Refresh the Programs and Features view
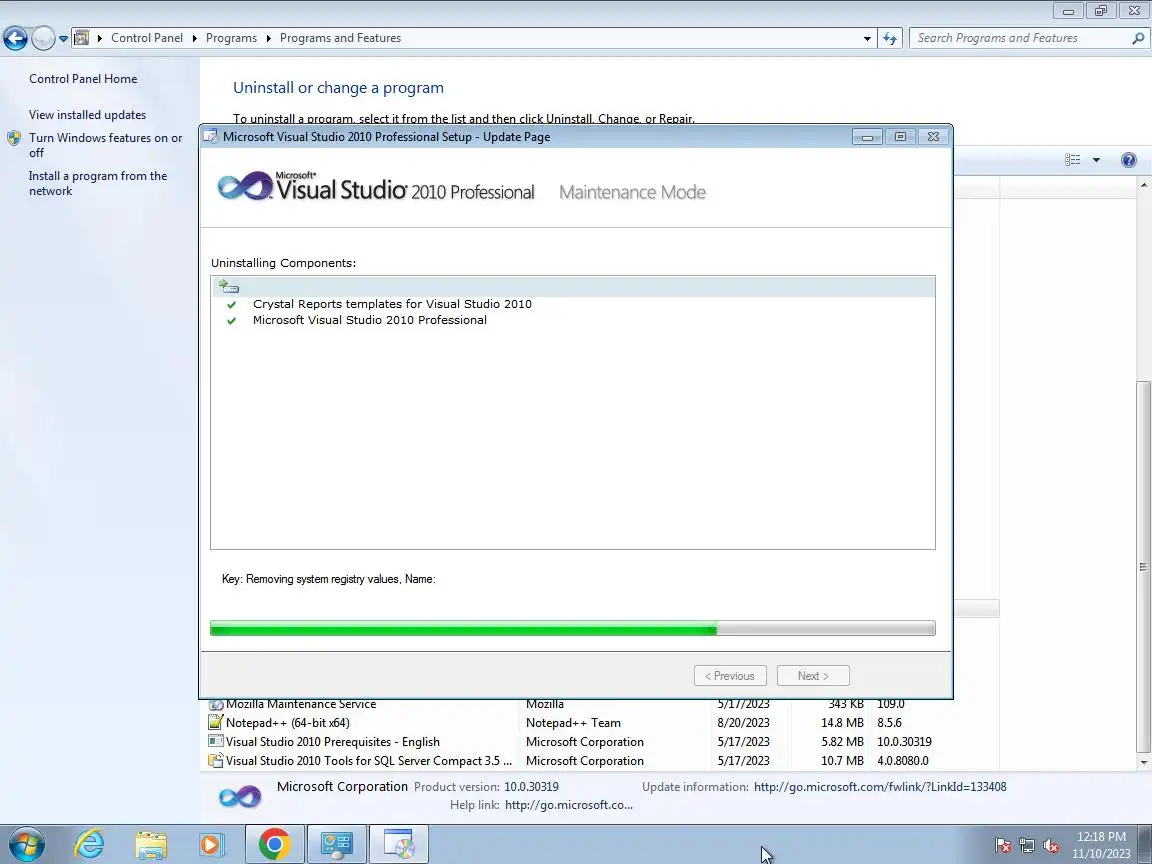The height and width of the screenshot is (864, 1152). [890, 38]
